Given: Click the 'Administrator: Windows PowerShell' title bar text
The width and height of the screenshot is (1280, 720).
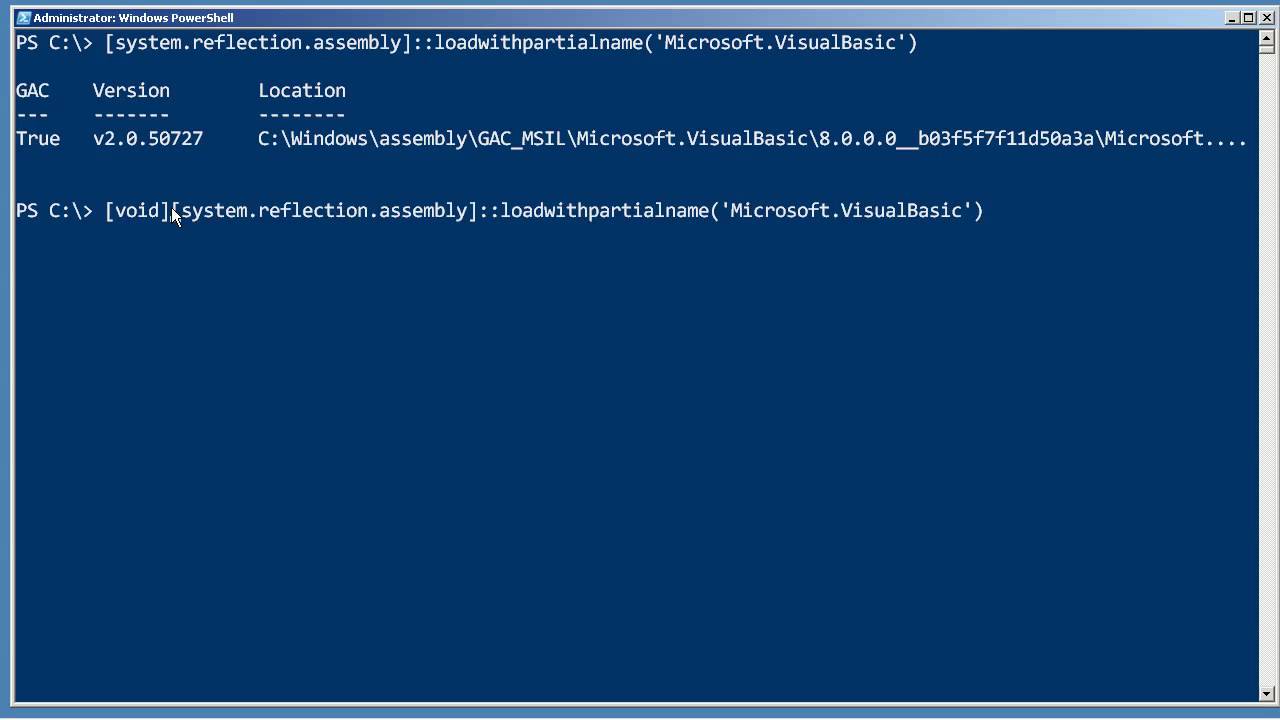Looking at the screenshot, I should (x=133, y=17).
